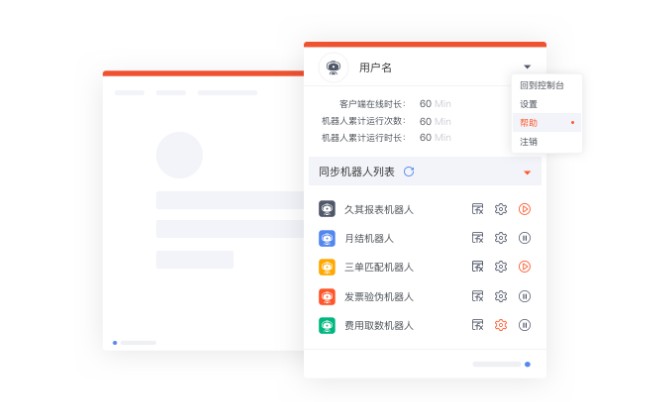The height and width of the screenshot is (402, 671).
Task: Click the 费用取数机器人 name
Action: coord(379,326)
